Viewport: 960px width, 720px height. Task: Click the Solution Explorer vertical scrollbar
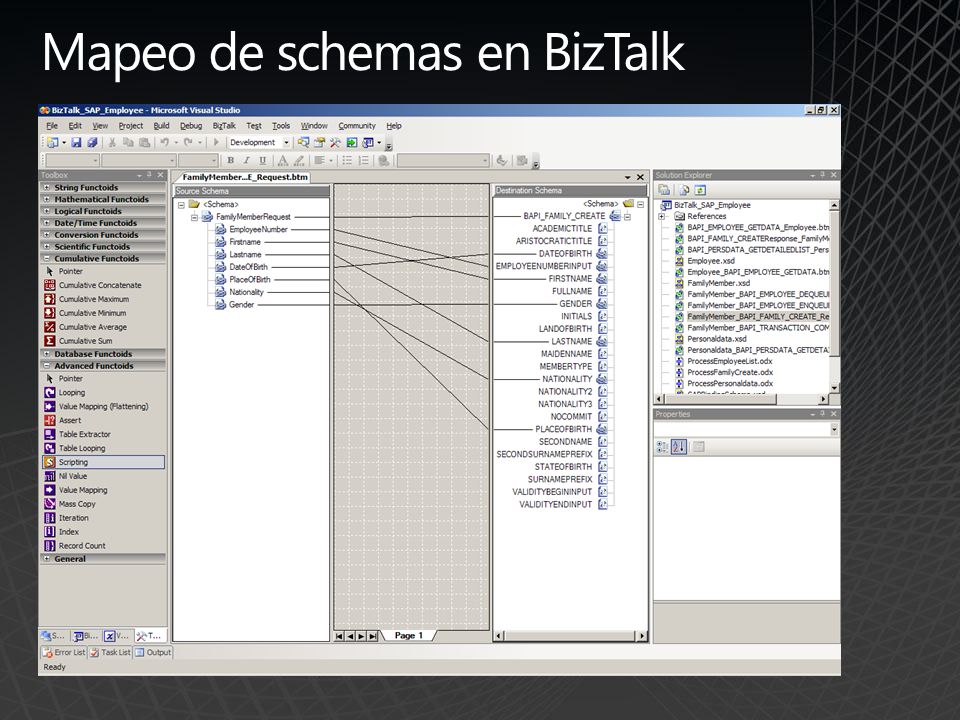click(834, 297)
